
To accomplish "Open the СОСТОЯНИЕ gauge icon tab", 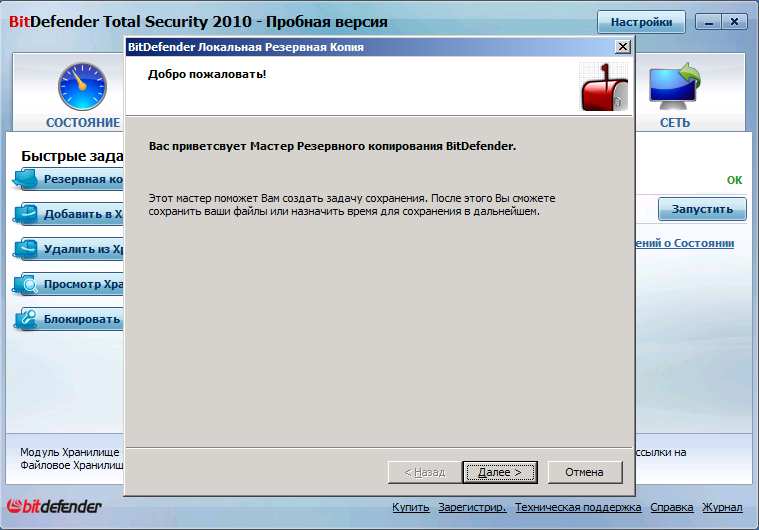I will [x=82, y=87].
